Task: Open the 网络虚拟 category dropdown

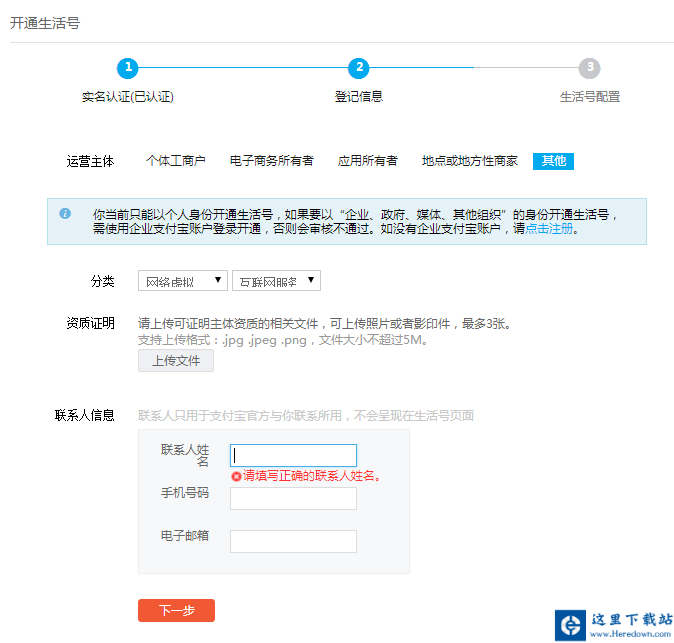Action: pyautogui.click(x=183, y=281)
